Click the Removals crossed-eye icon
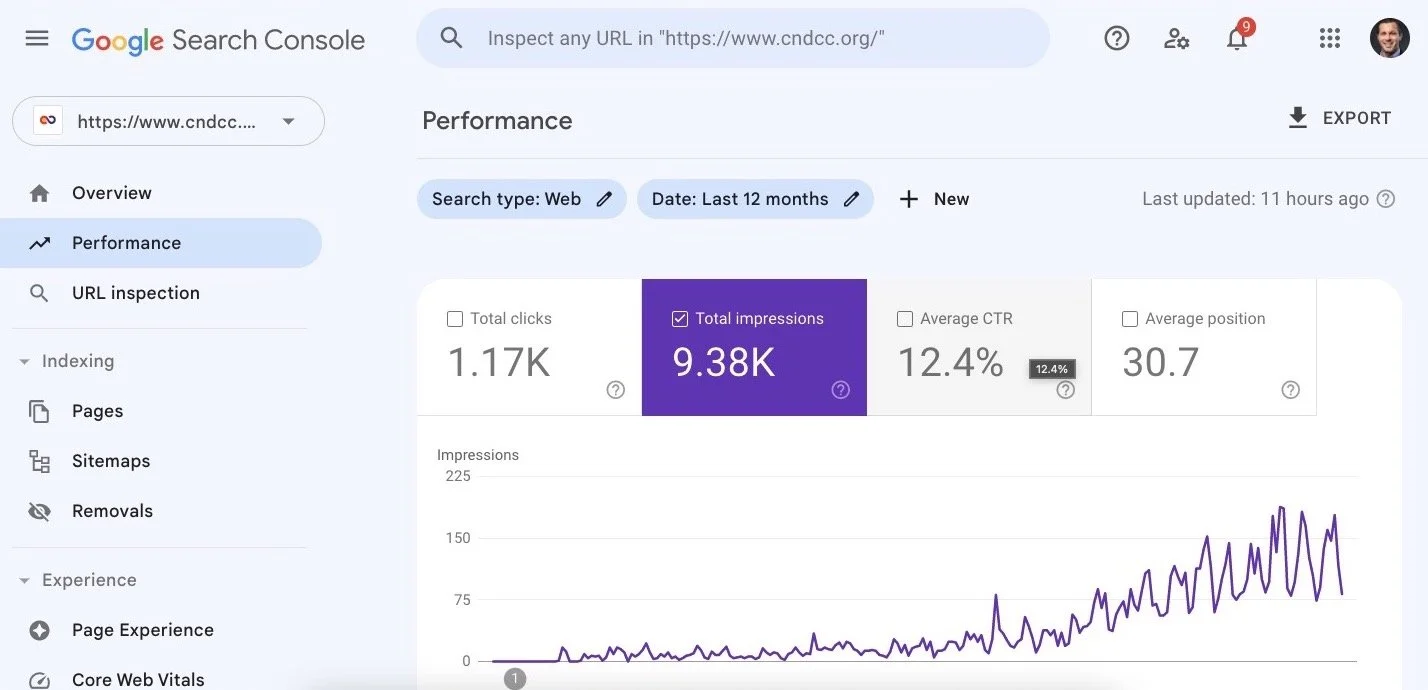Image resolution: width=1428 pixels, height=690 pixels. point(39,511)
